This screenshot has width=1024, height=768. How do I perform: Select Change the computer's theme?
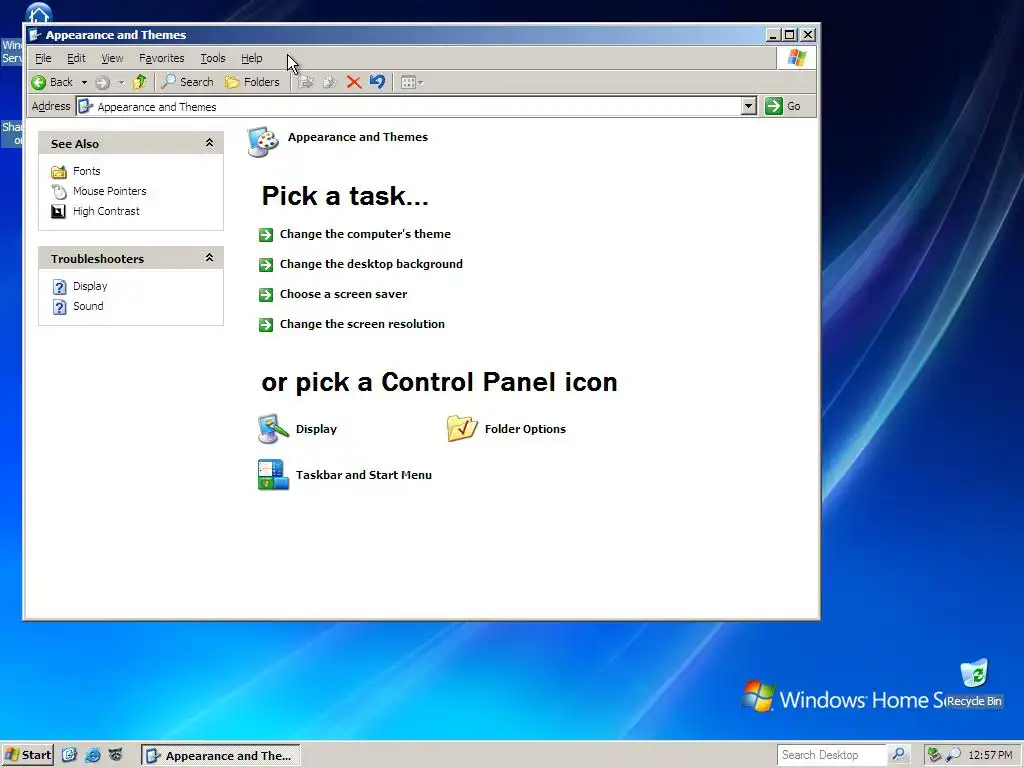tap(365, 234)
